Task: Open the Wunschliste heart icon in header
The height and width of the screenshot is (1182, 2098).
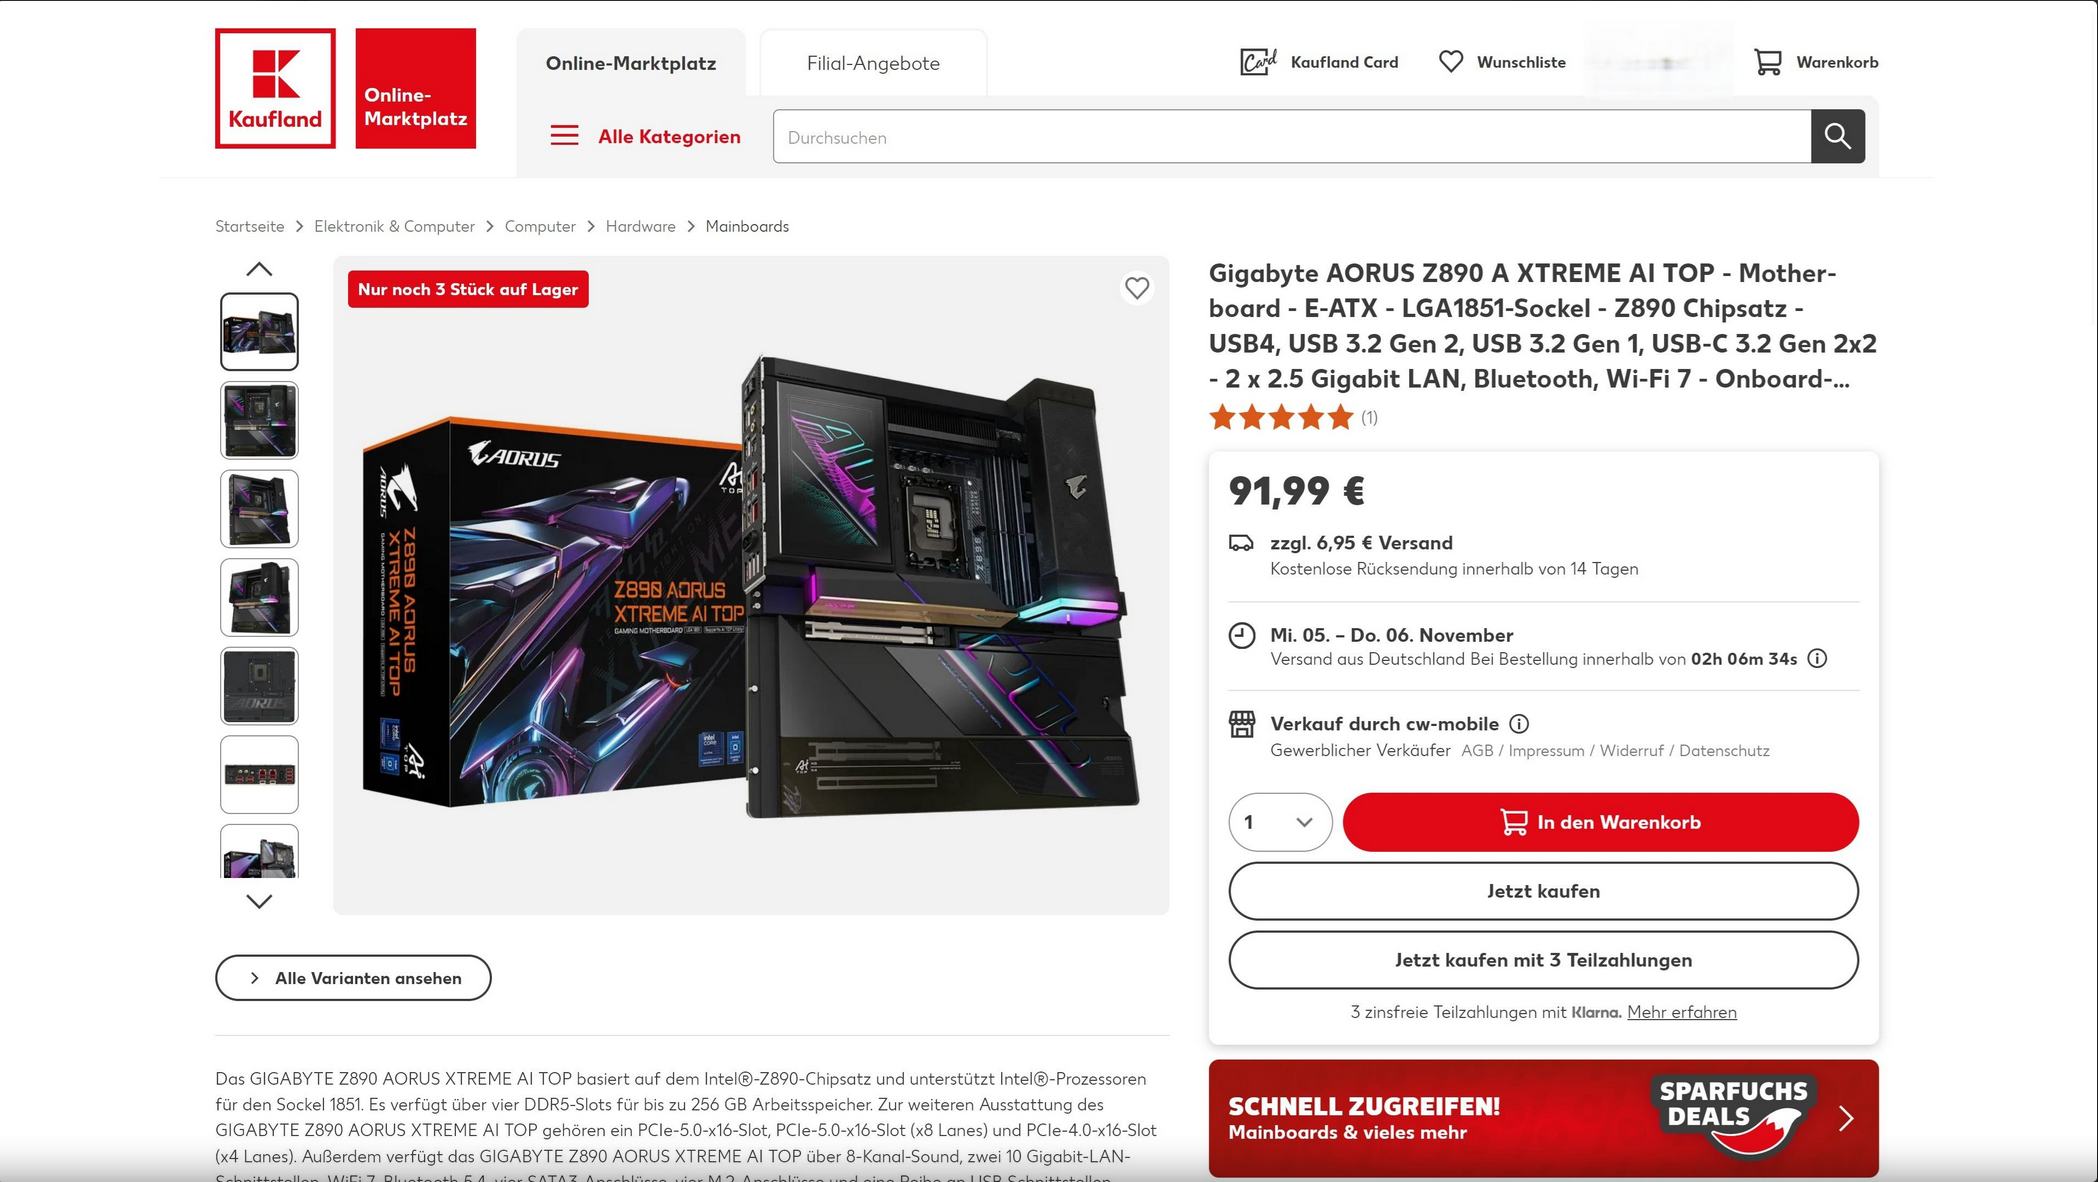Action: (1450, 62)
